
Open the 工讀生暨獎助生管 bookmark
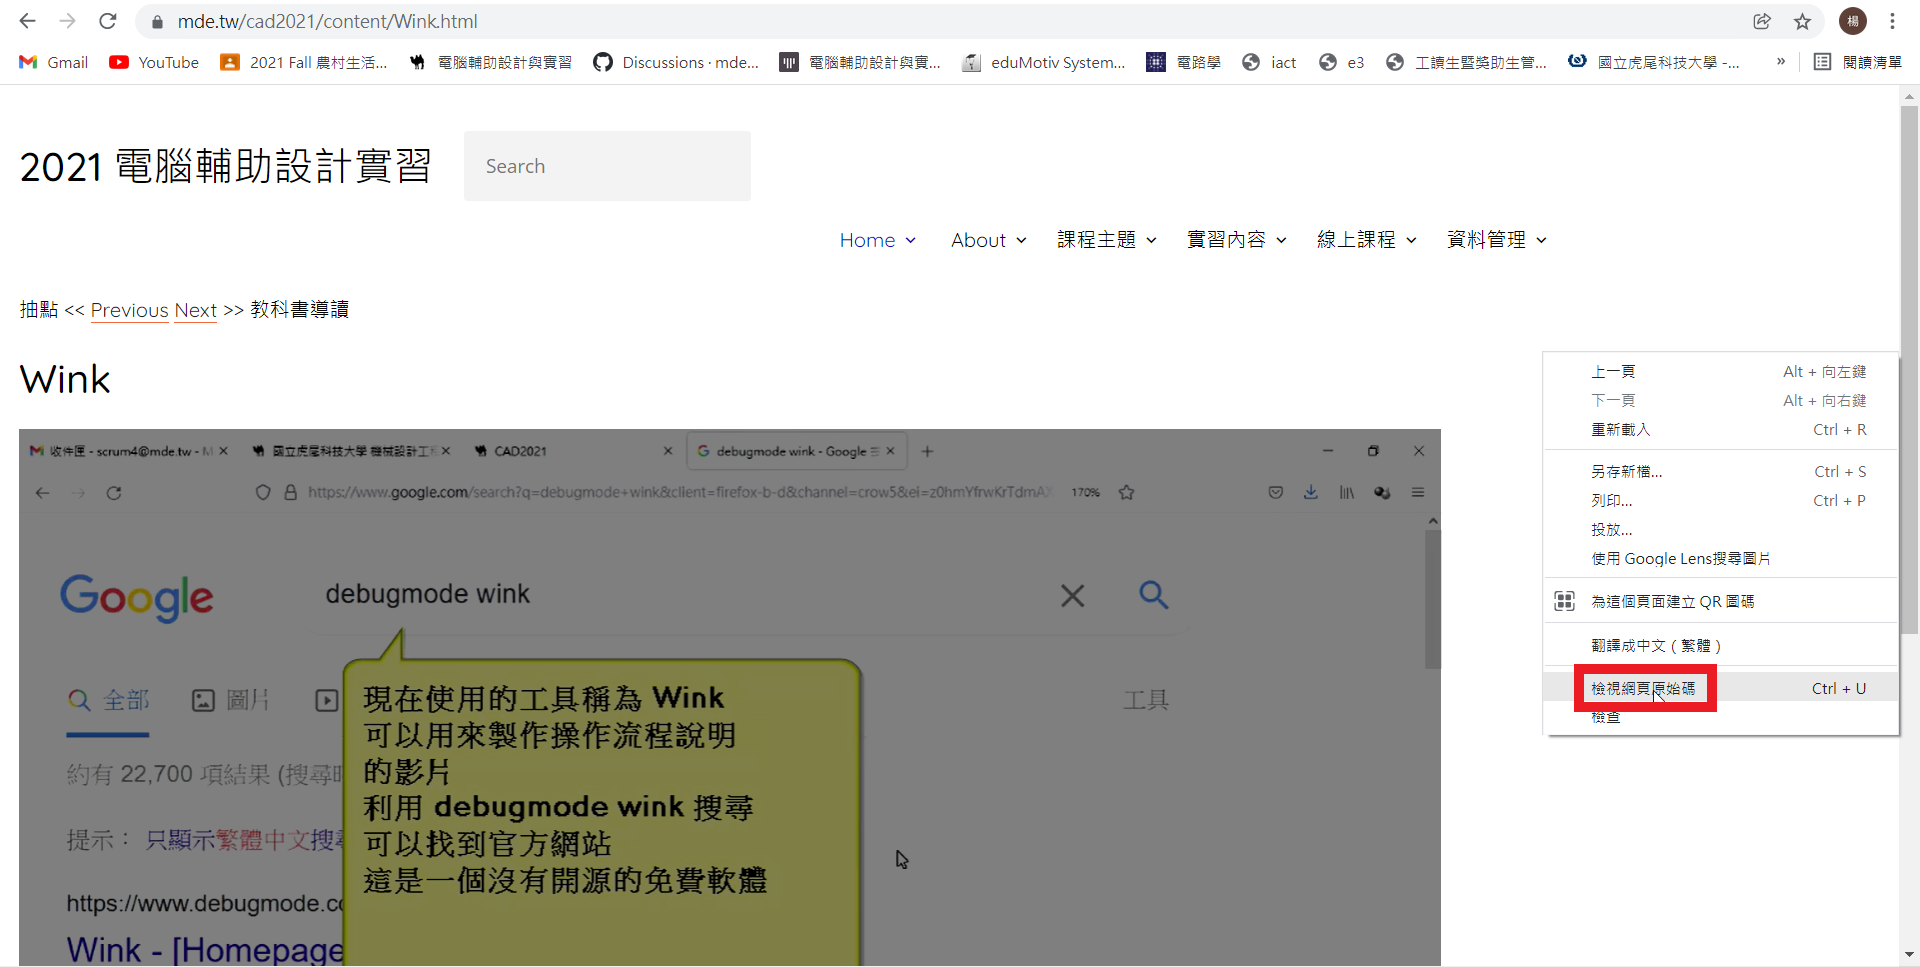1466,62
